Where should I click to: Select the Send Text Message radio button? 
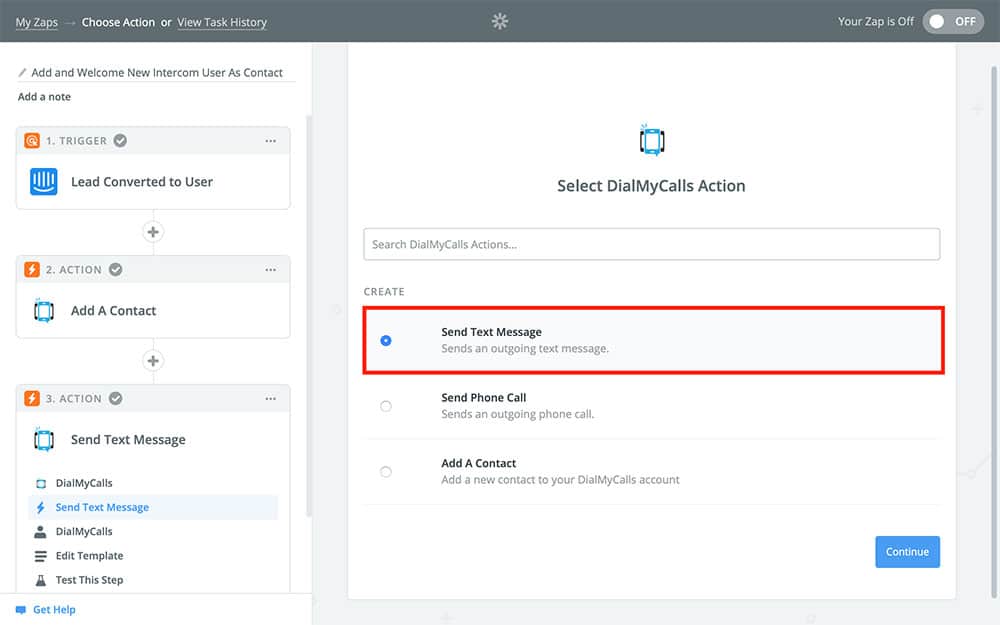point(386,341)
